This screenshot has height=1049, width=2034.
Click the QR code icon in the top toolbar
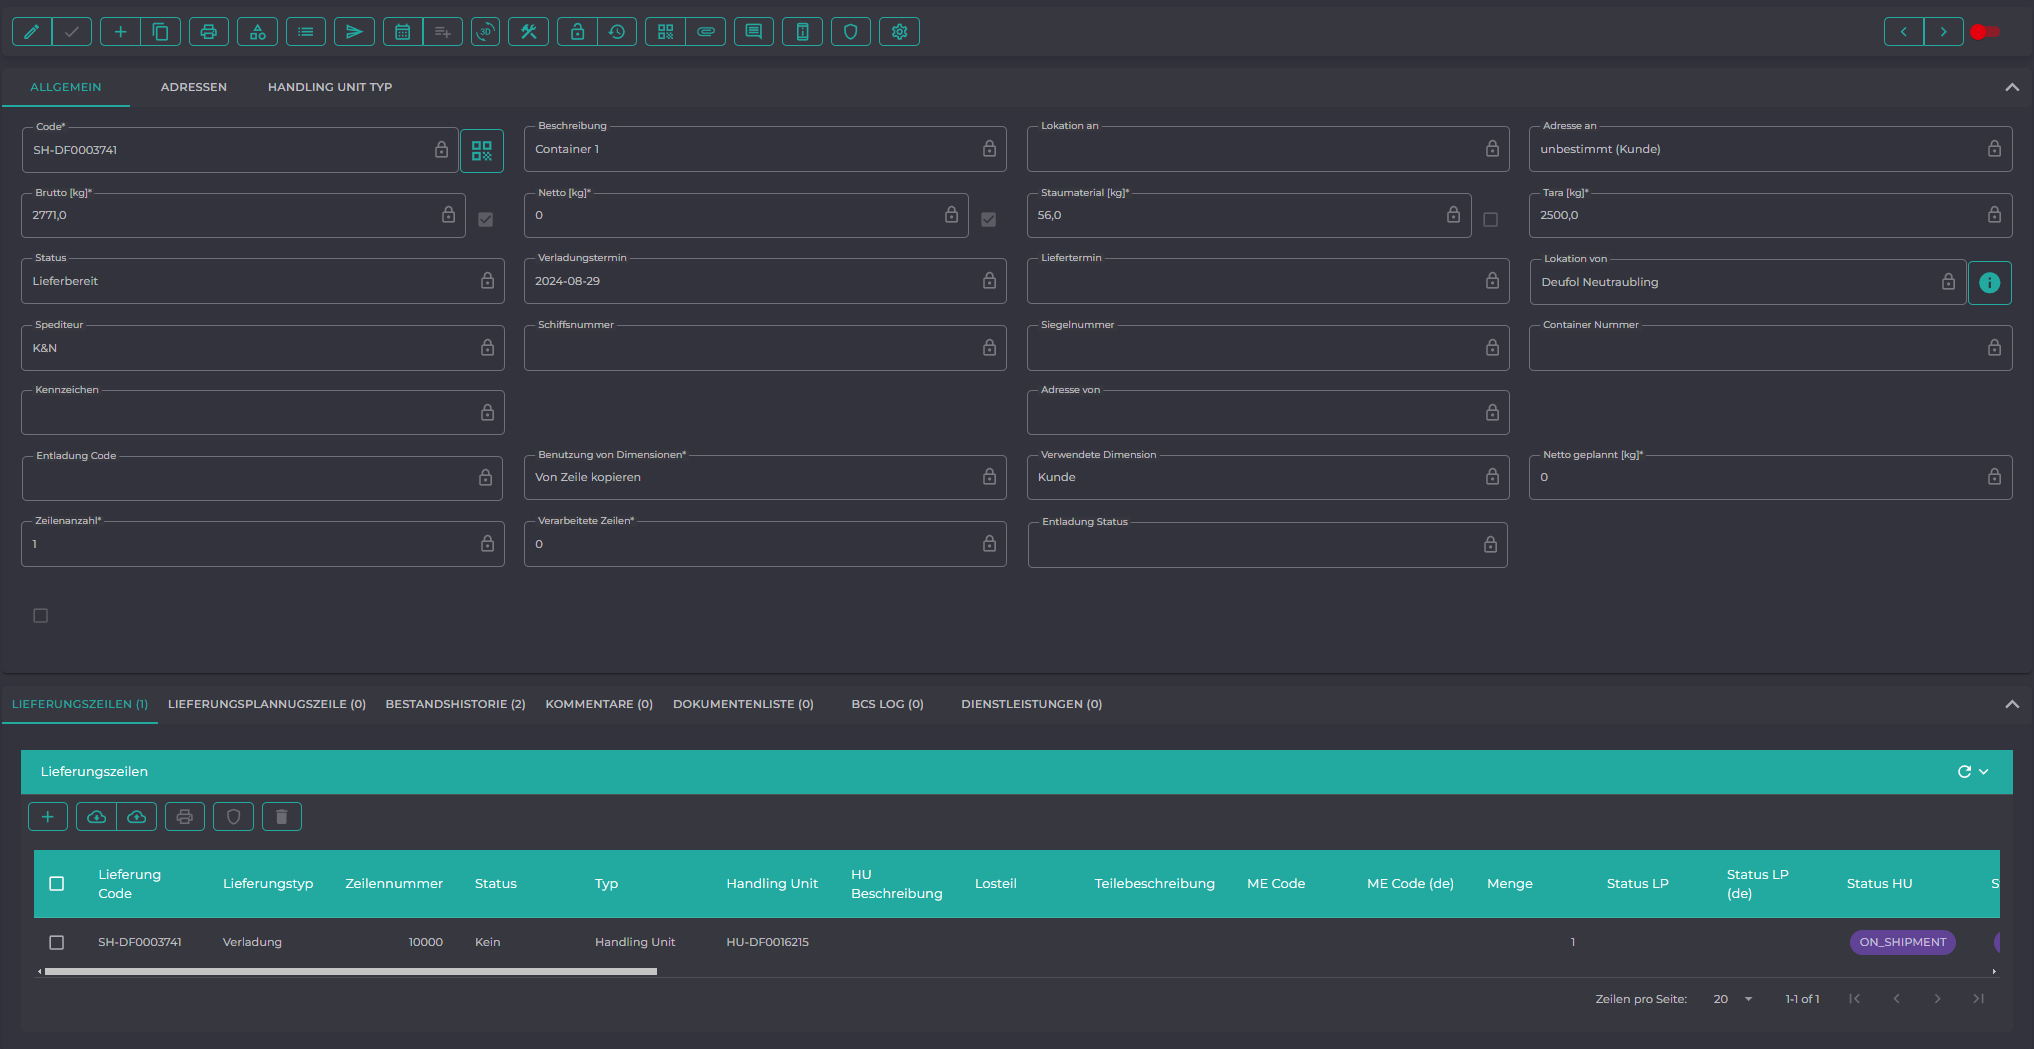click(x=666, y=32)
